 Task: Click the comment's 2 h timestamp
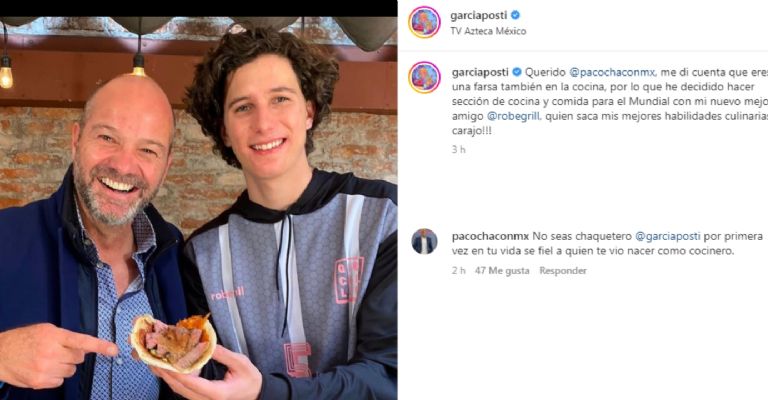tap(458, 271)
